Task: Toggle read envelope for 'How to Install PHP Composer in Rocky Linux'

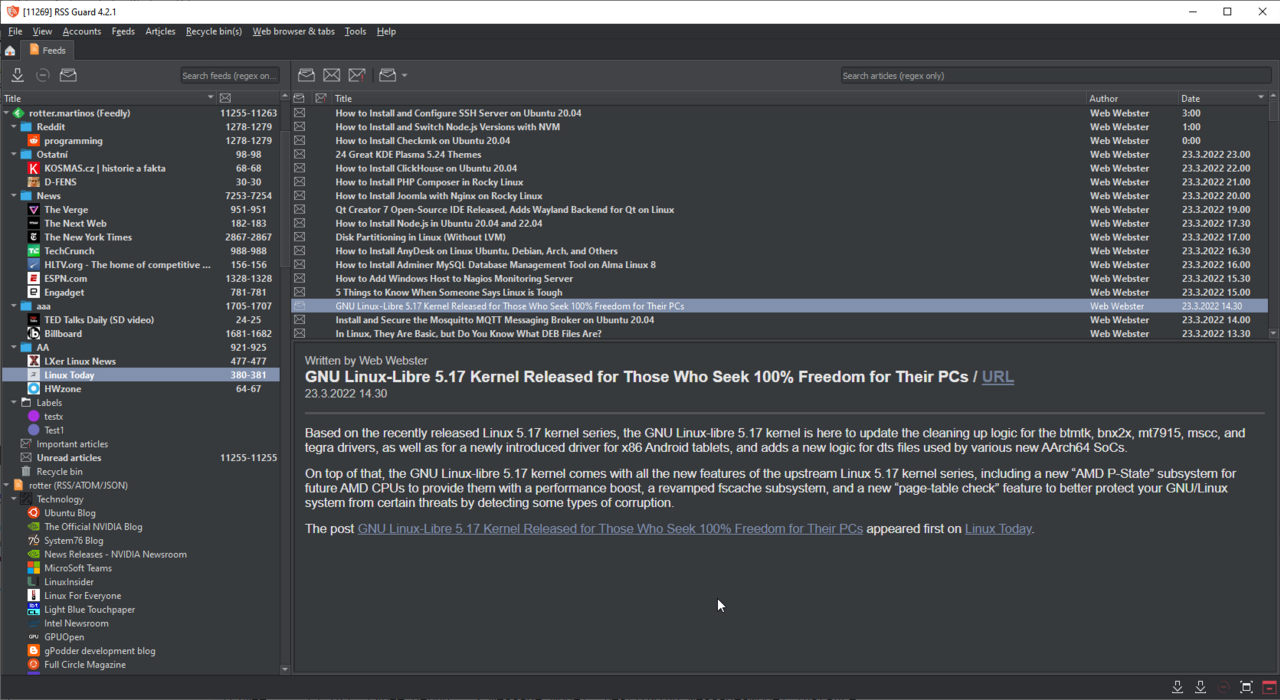Action: click(299, 182)
